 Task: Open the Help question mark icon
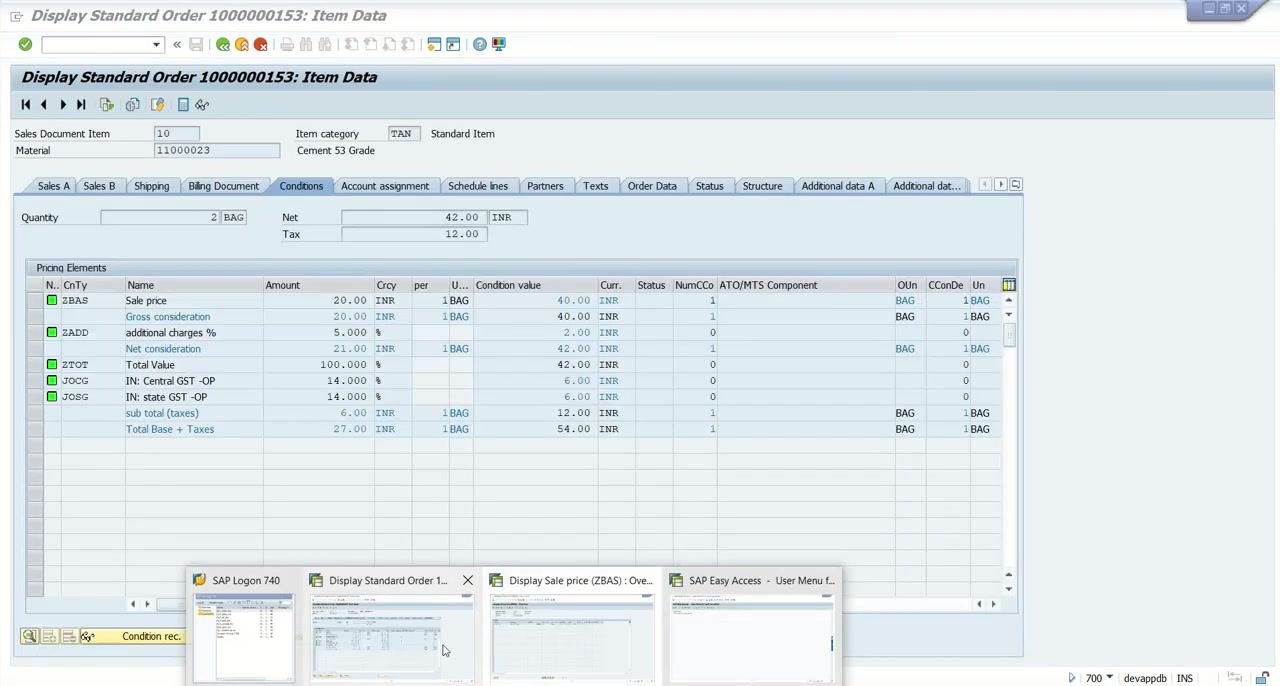pyautogui.click(x=480, y=44)
